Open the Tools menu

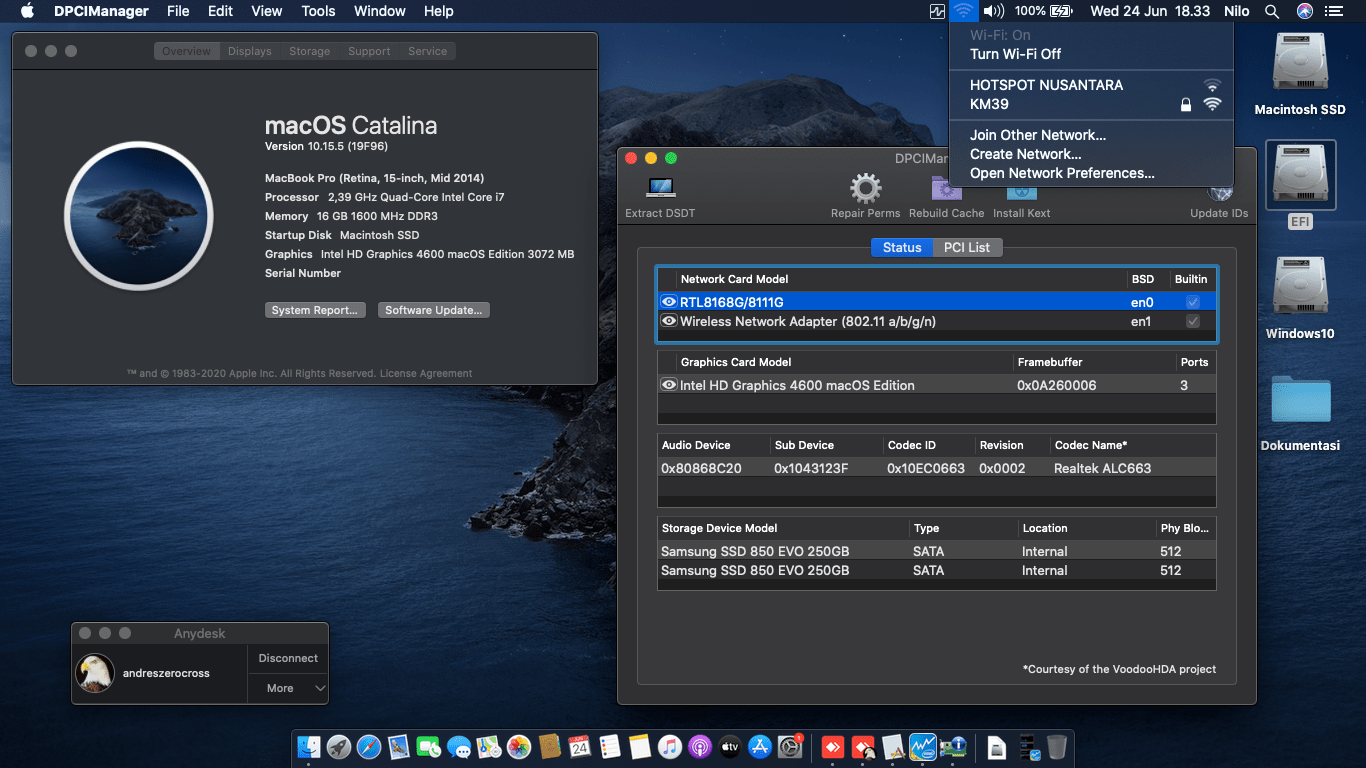coord(318,11)
